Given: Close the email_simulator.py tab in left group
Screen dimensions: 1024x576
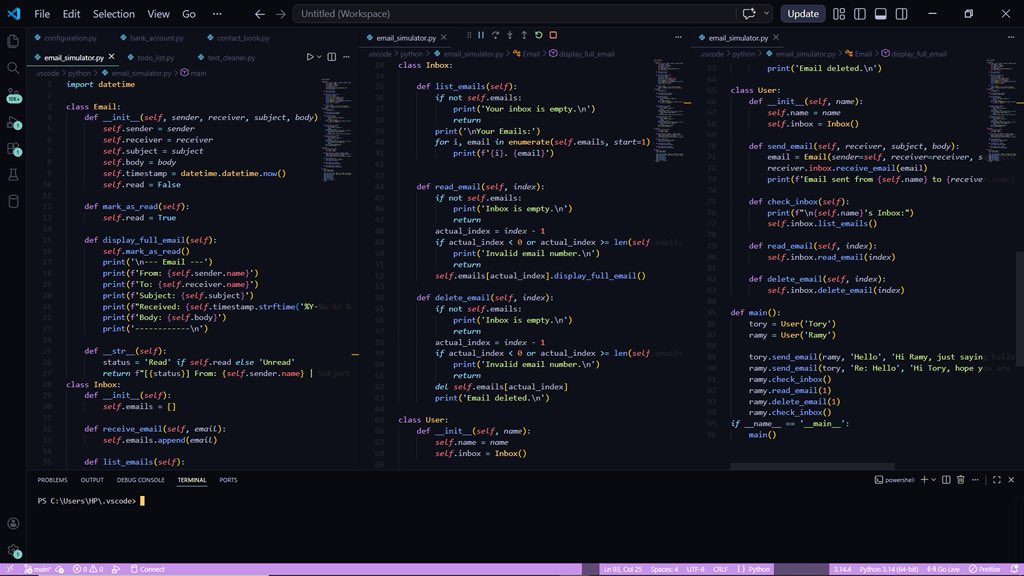Looking at the screenshot, I should pyautogui.click(x=112, y=57).
